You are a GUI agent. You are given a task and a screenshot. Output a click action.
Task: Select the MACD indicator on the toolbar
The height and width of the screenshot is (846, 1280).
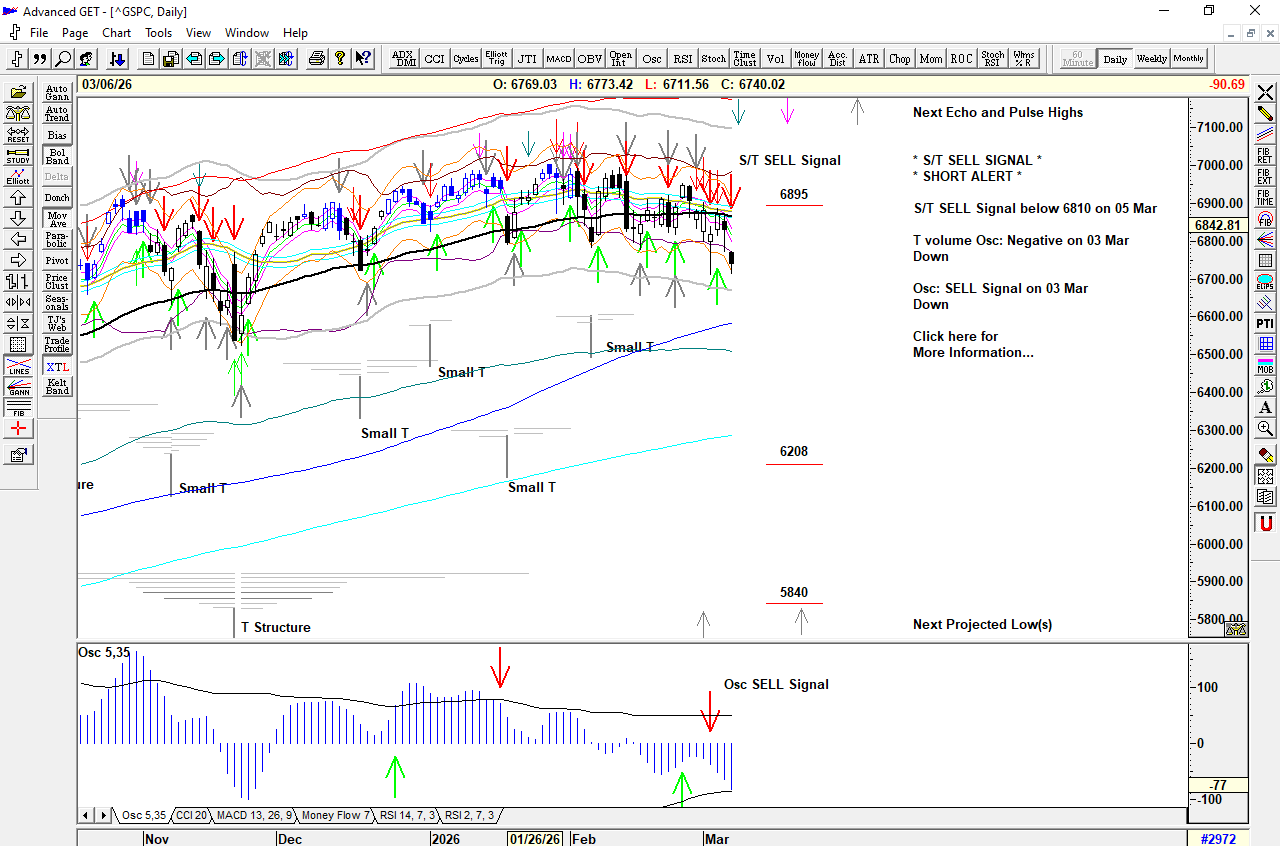pyautogui.click(x=558, y=58)
